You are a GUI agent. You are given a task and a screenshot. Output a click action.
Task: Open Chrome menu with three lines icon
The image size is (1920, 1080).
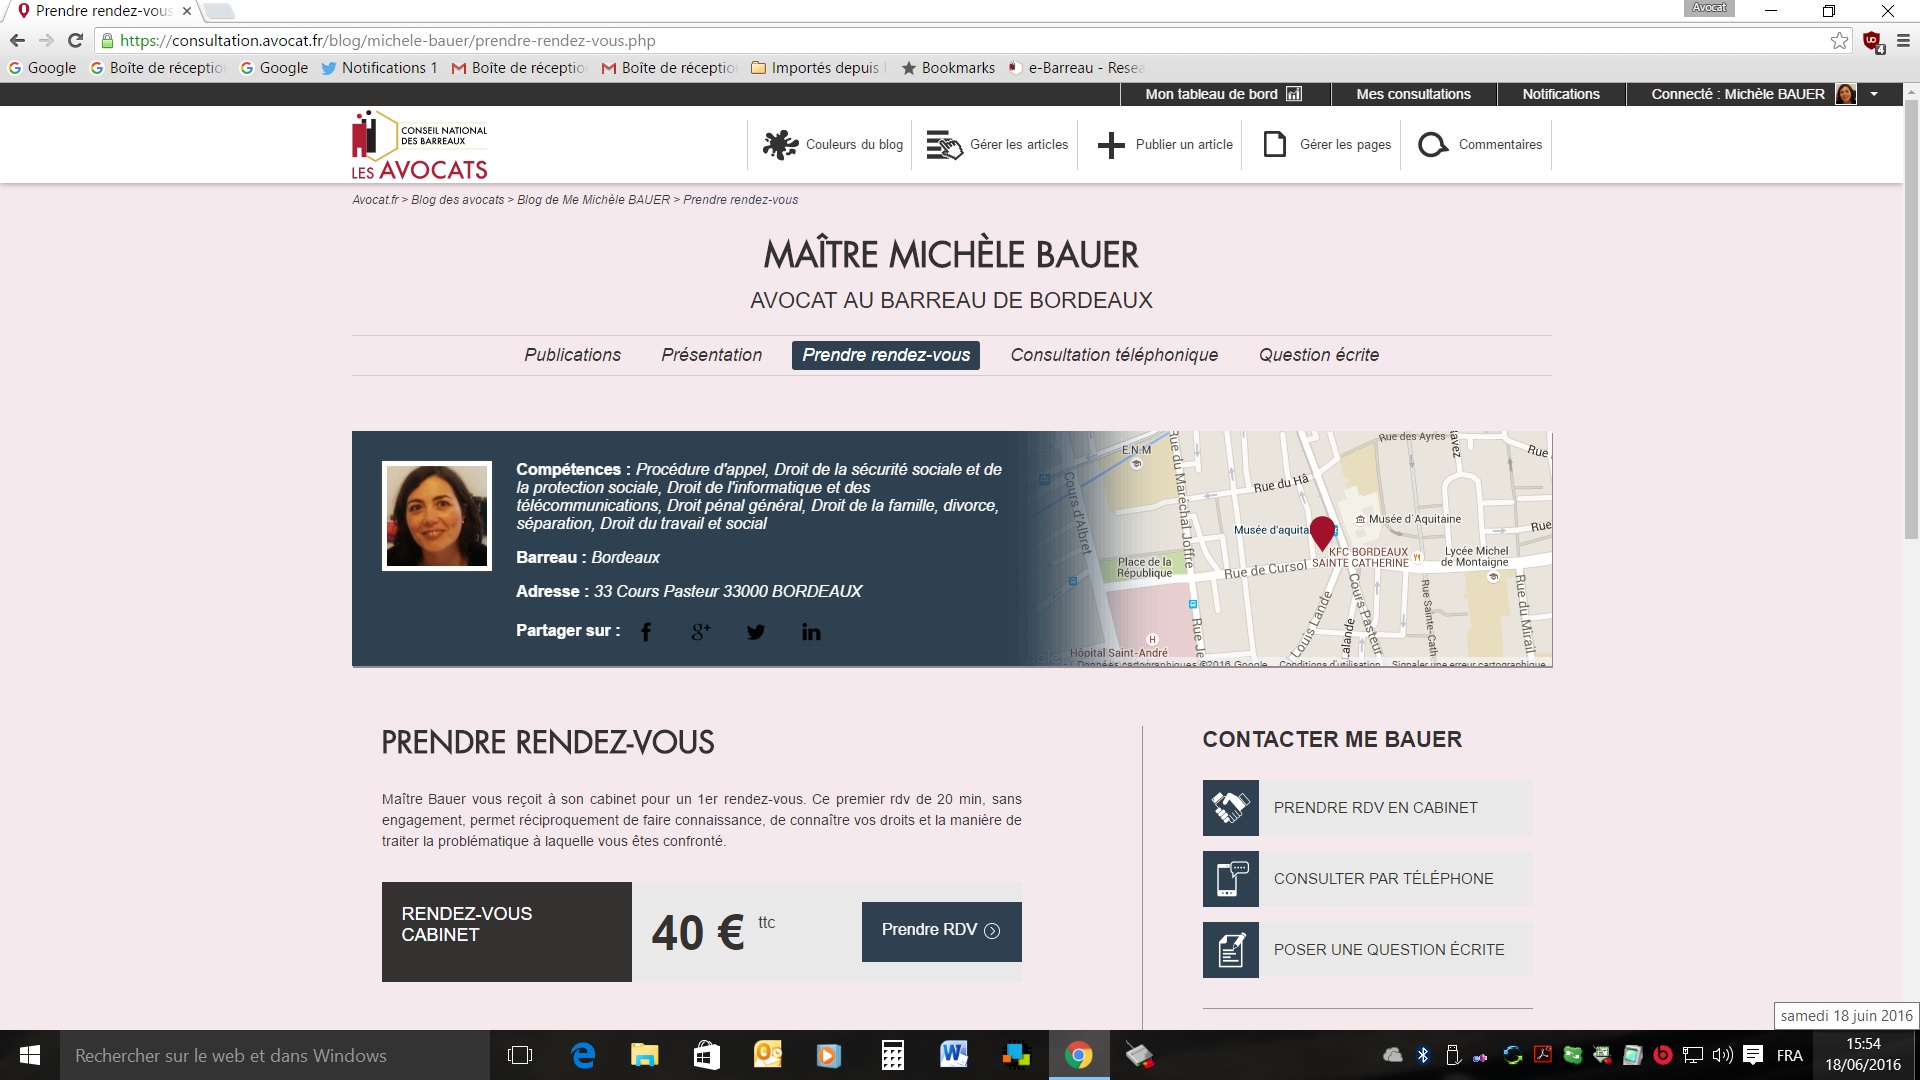pos(1903,41)
